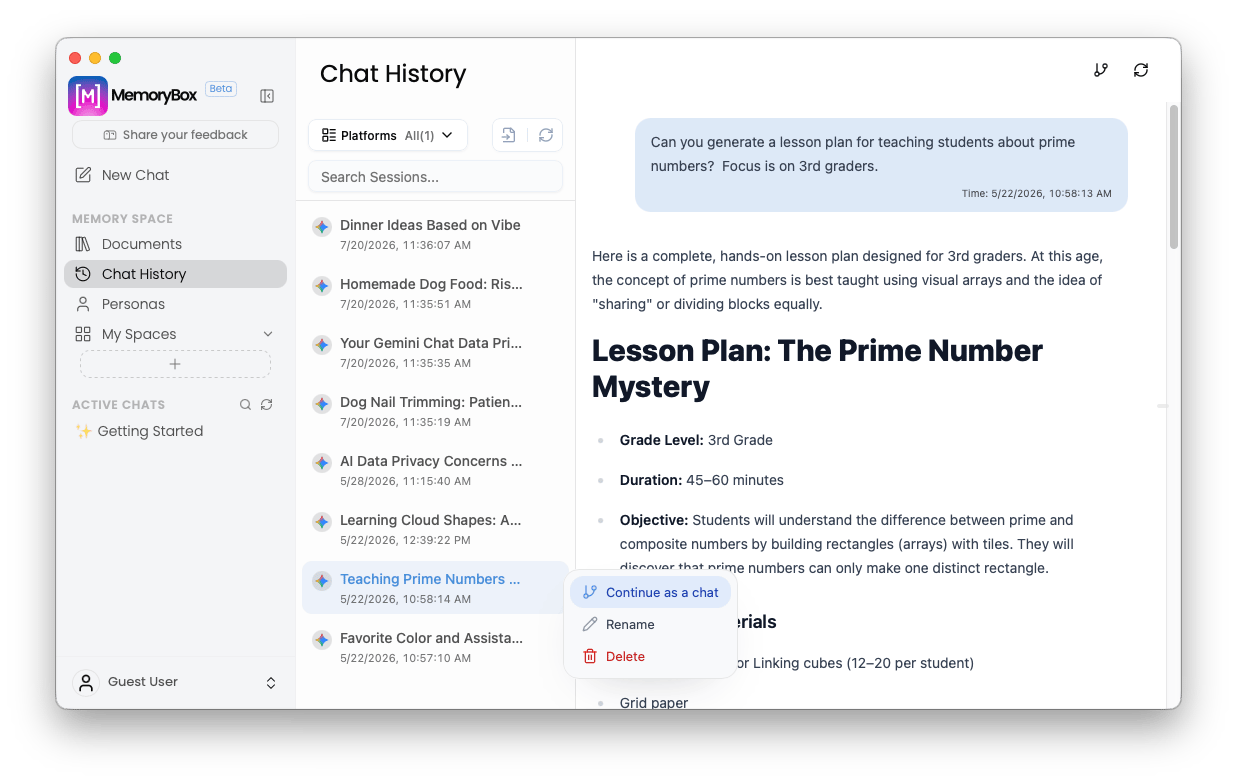The image size is (1237, 783).
Task: Click the New Chat pencil icon
Action: (x=83, y=175)
